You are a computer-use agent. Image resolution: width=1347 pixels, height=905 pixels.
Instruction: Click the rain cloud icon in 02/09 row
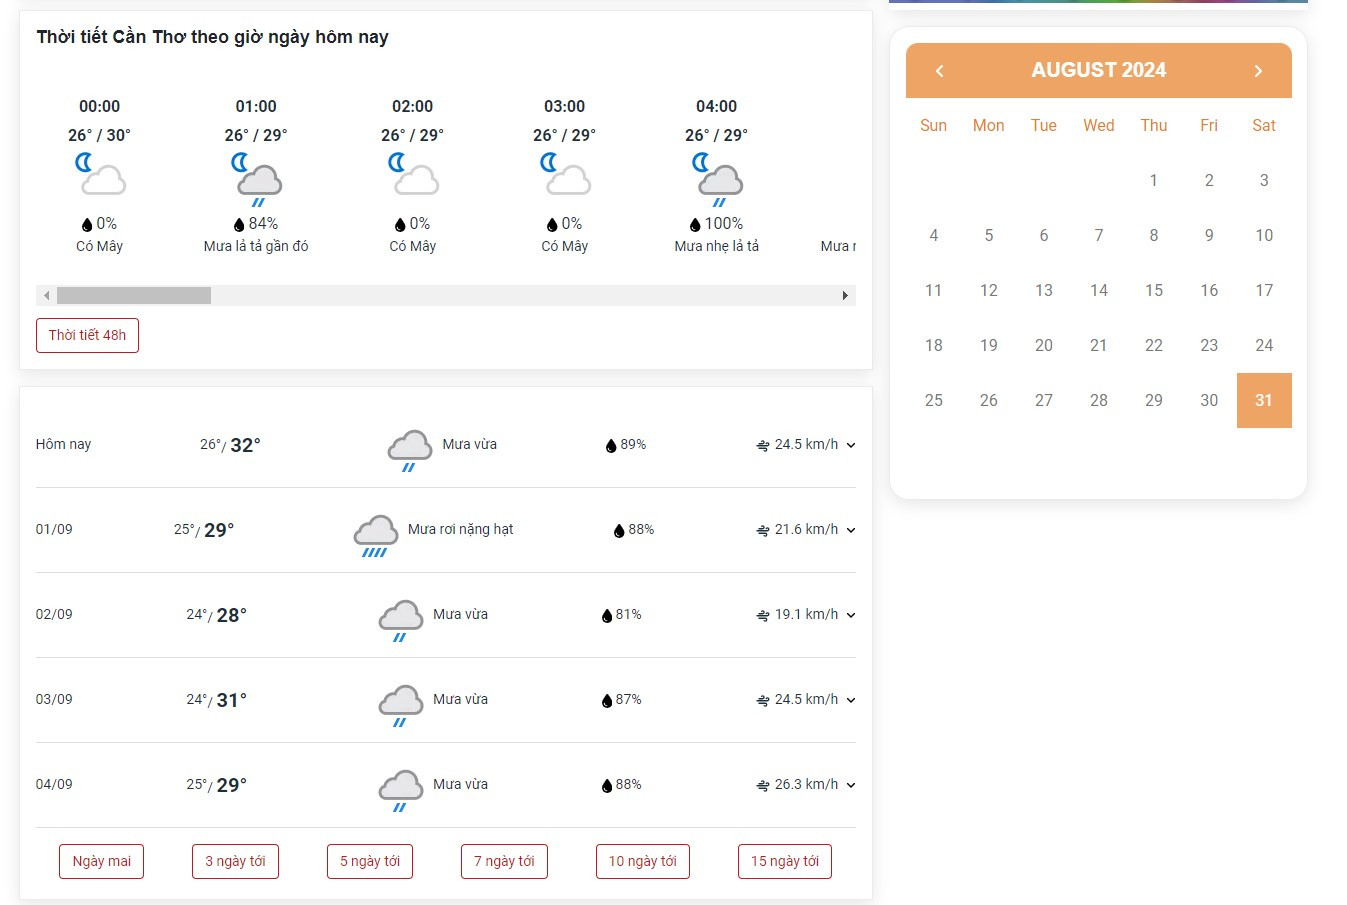click(x=400, y=620)
